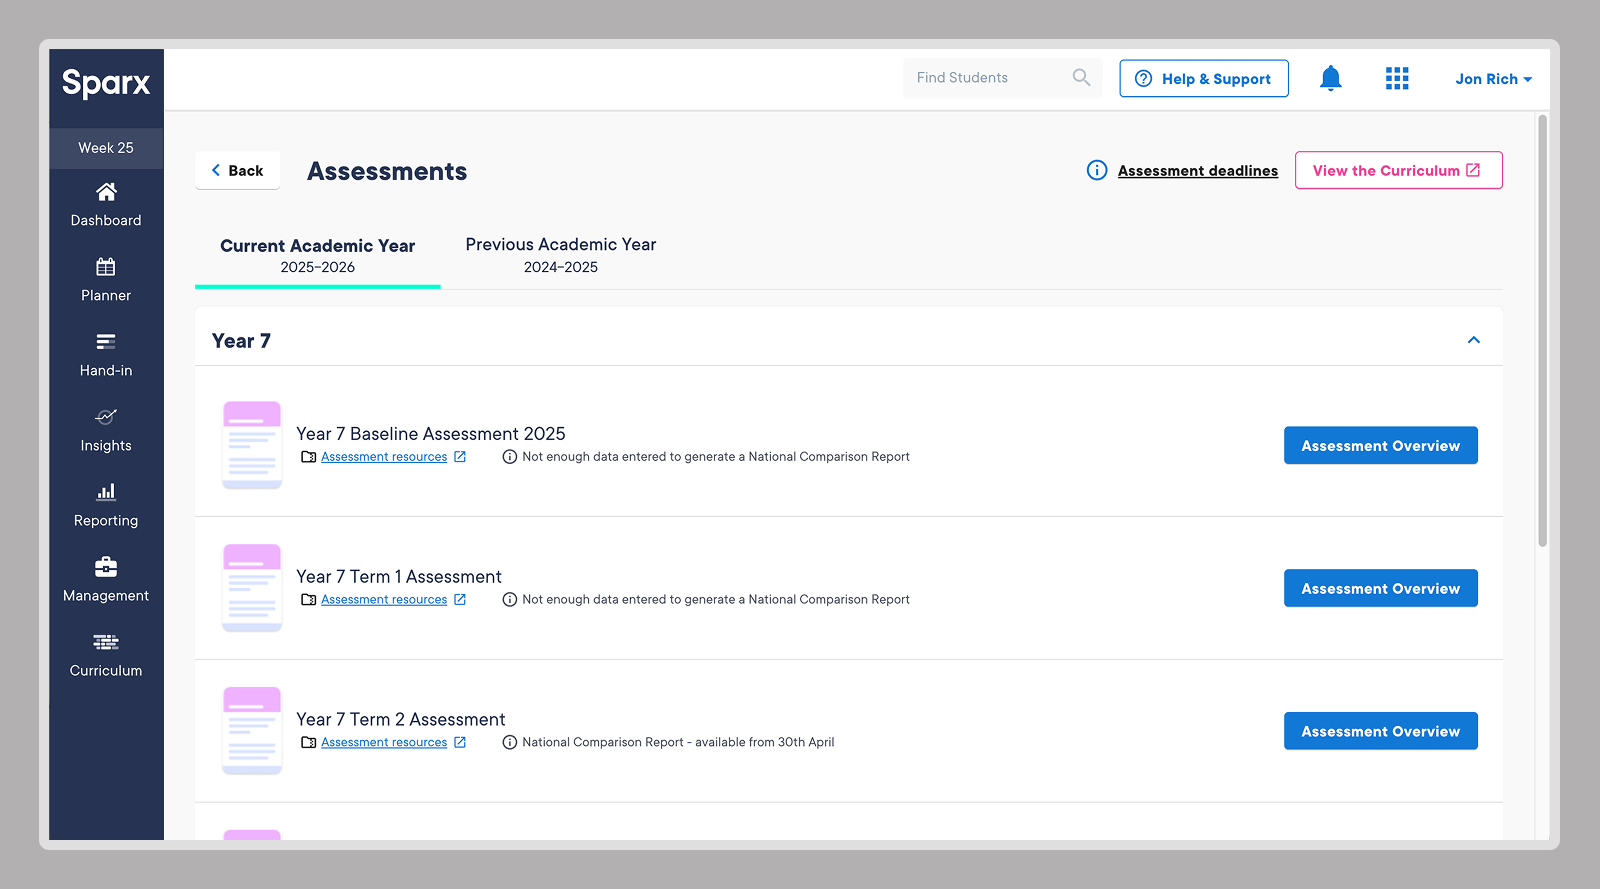Open the Hand-in sidebar icon

coord(106,342)
